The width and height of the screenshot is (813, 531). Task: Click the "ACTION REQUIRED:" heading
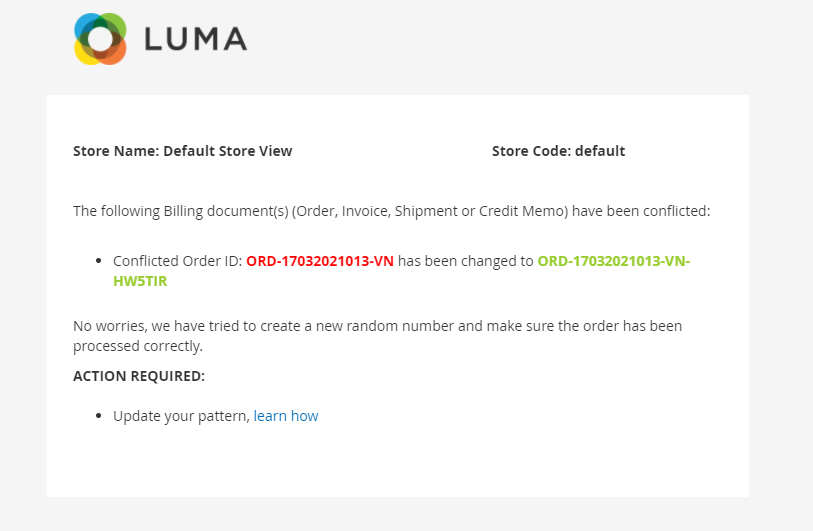[139, 376]
